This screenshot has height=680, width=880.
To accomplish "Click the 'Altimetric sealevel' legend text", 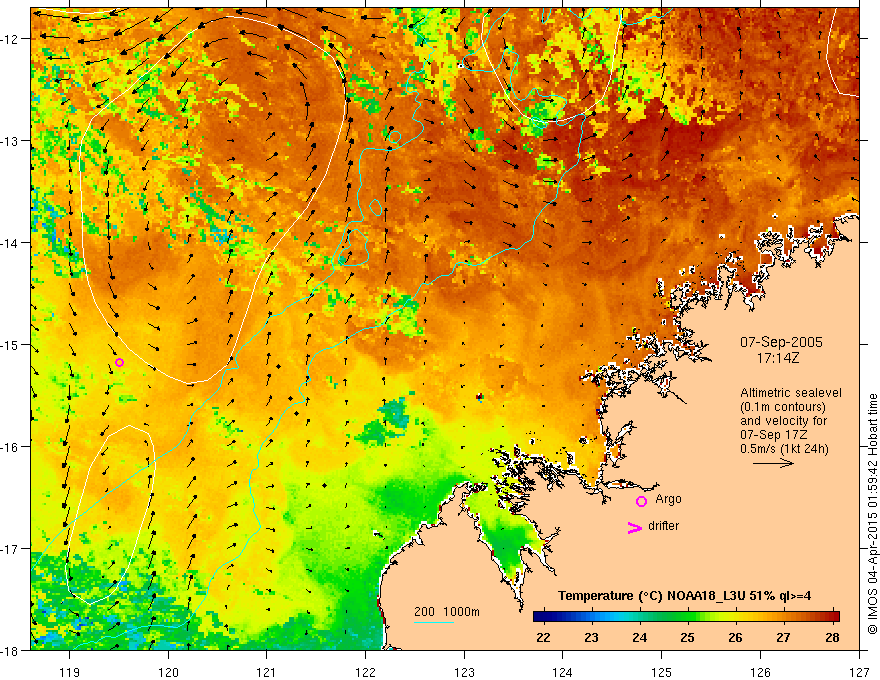I will [x=791, y=393].
